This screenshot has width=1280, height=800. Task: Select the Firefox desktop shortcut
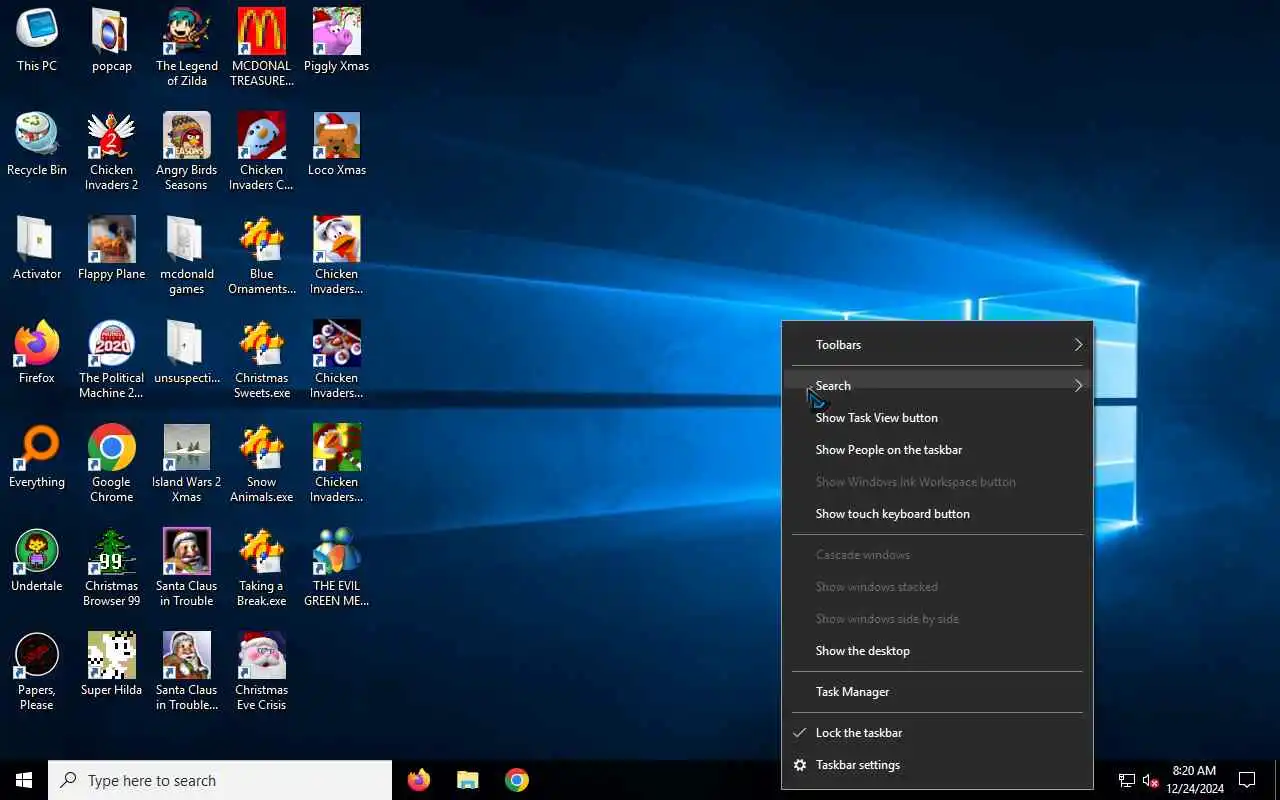(37, 353)
